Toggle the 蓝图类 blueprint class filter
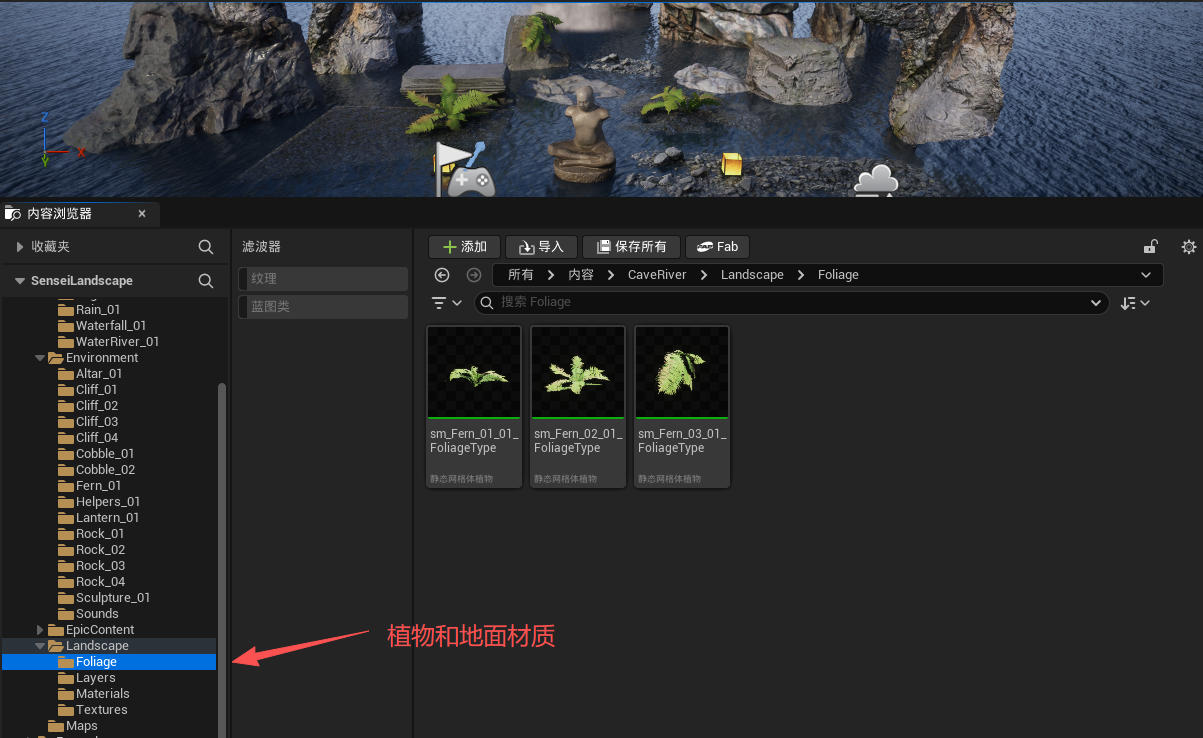Image resolution: width=1203 pixels, height=738 pixels. tap(323, 307)
